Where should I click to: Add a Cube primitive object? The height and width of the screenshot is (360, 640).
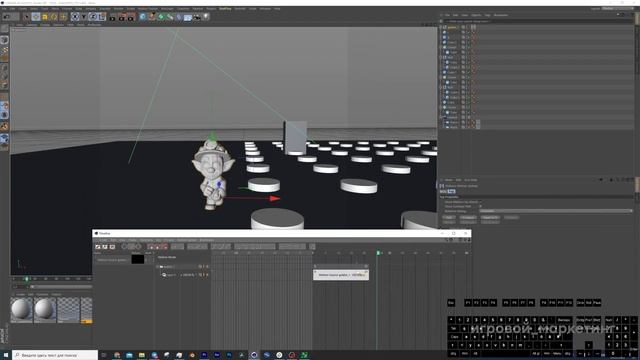[x=142, y=17]
